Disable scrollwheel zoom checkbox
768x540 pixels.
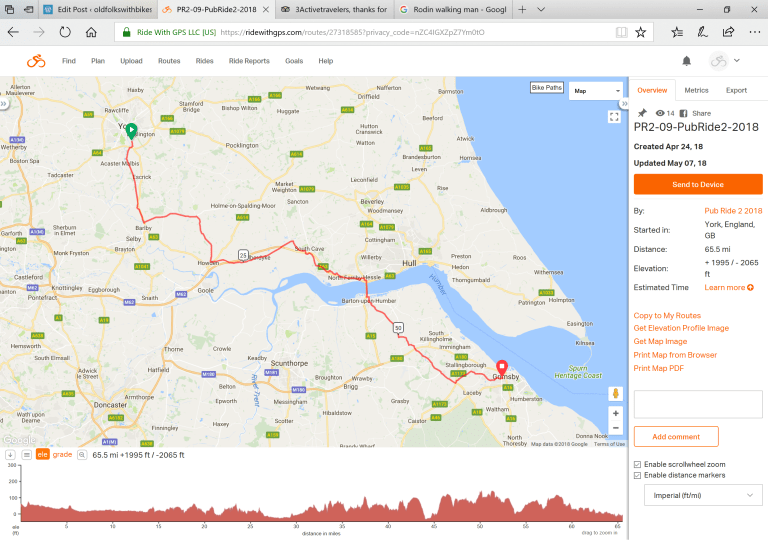(639, 464)
